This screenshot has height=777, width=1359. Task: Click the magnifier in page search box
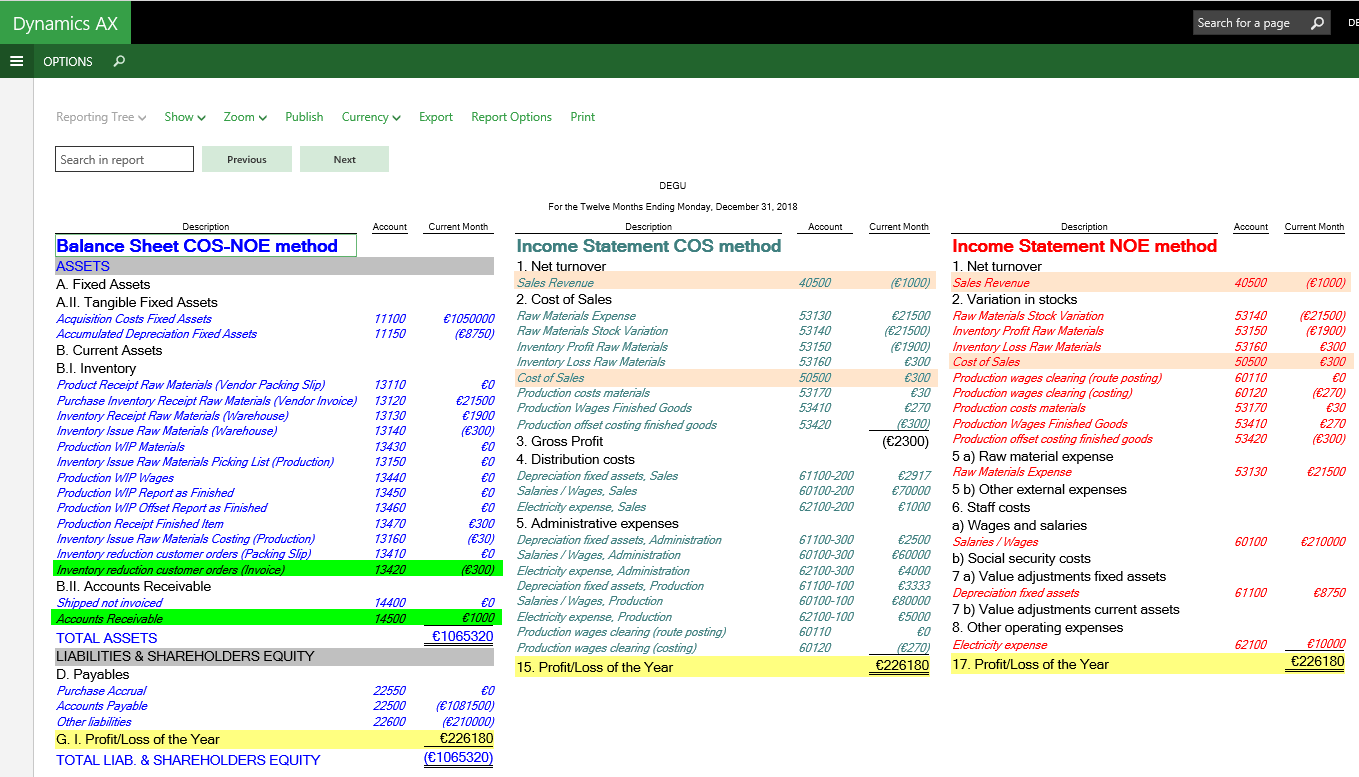[1317, 23]
